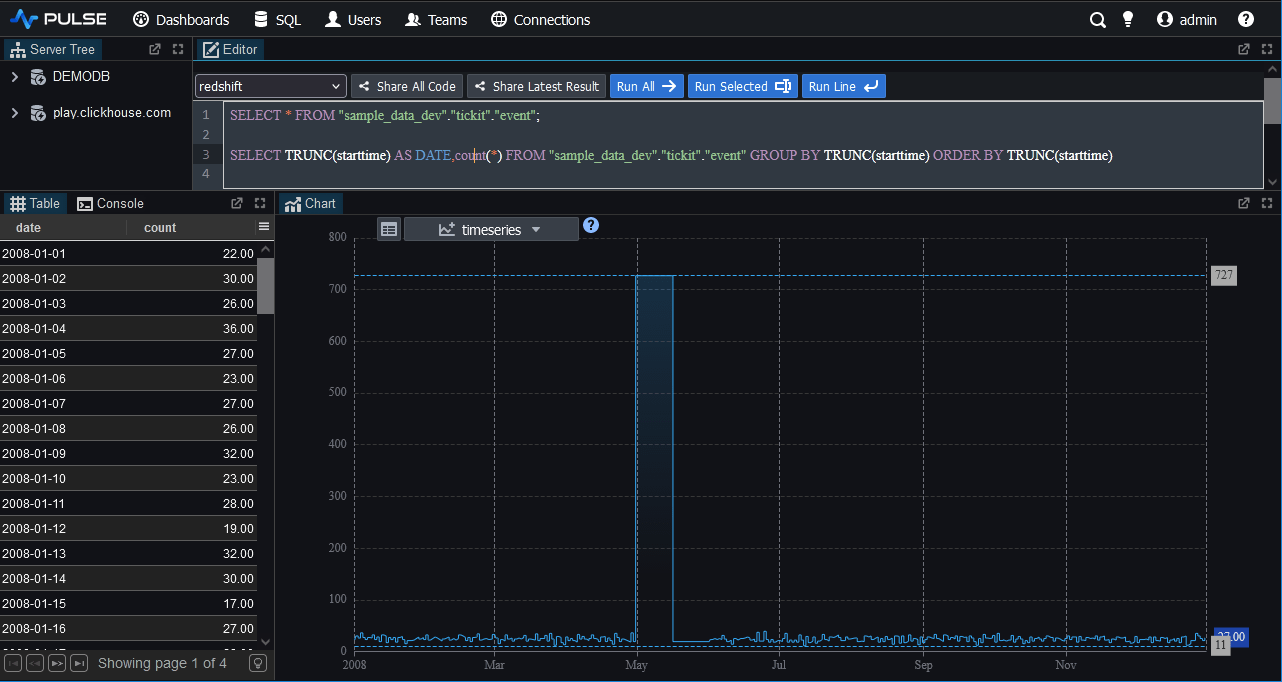Switch to the Table tab
Image resolution: width=1282 pixels, height=682 pixels.
[x=36, y=203]
